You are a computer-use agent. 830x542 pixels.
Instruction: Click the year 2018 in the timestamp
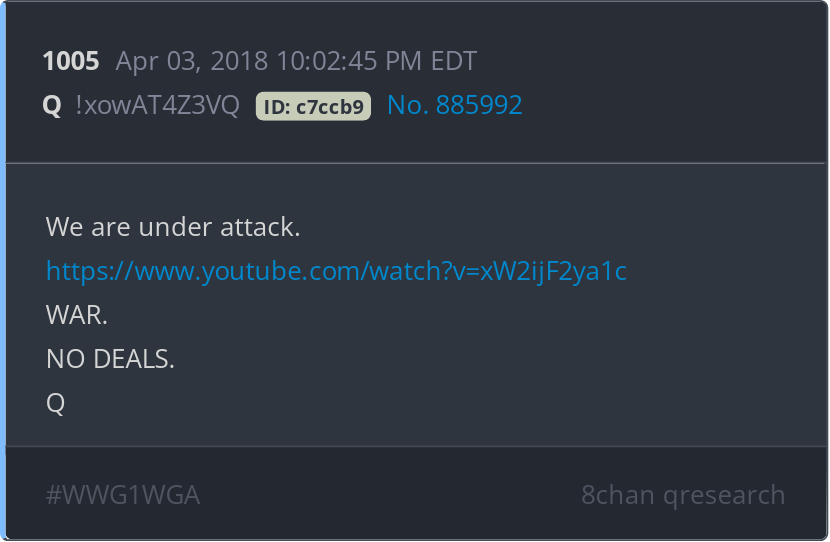[x=239, y=61]
